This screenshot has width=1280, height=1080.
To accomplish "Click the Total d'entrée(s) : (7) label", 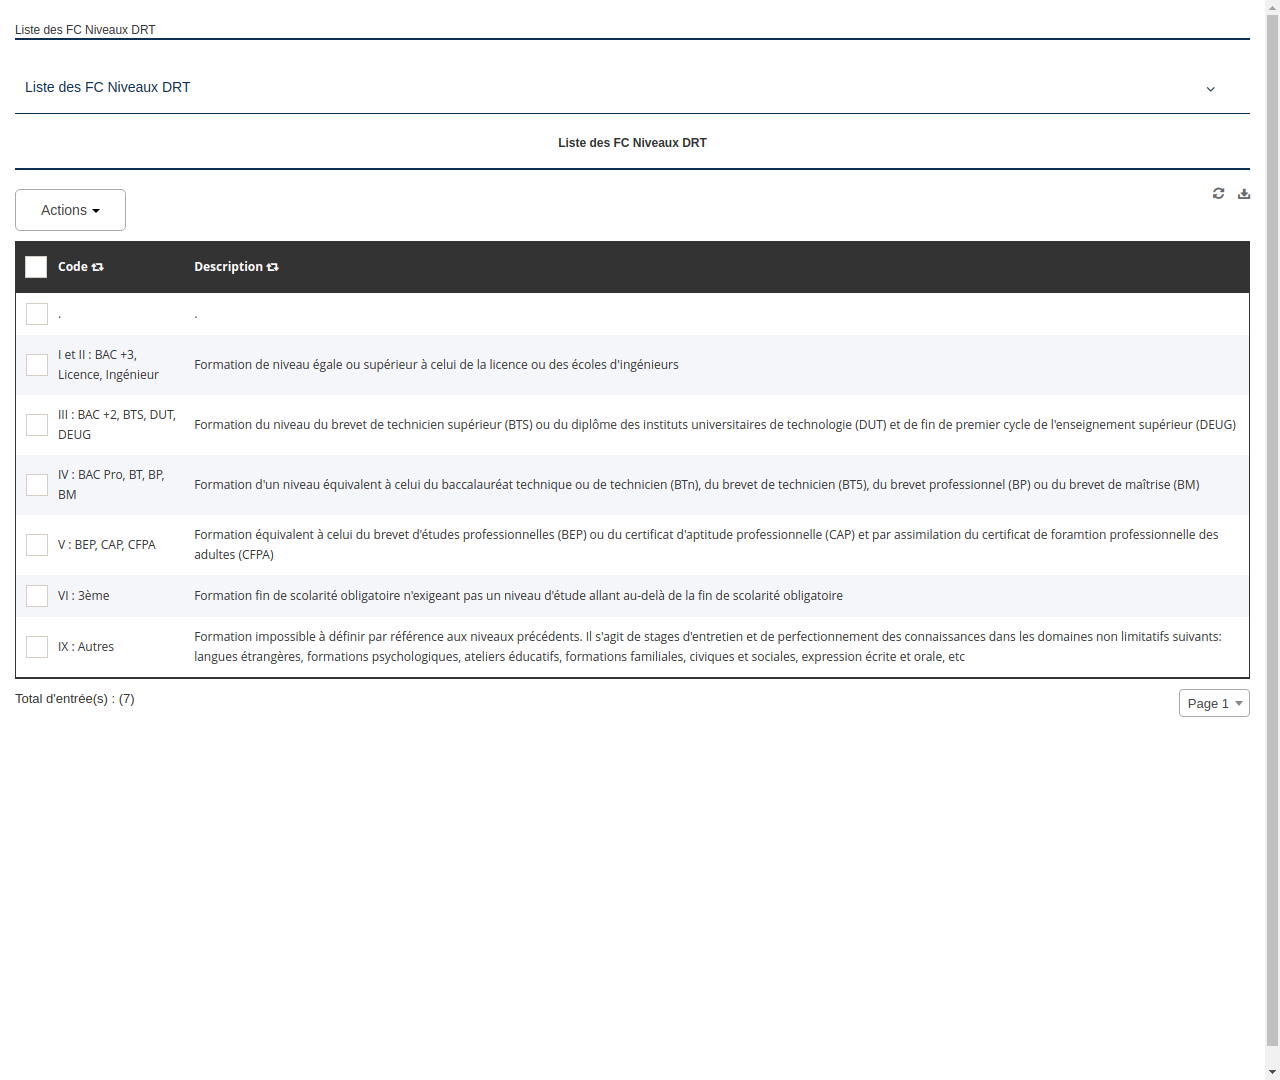I will [75, 698].
